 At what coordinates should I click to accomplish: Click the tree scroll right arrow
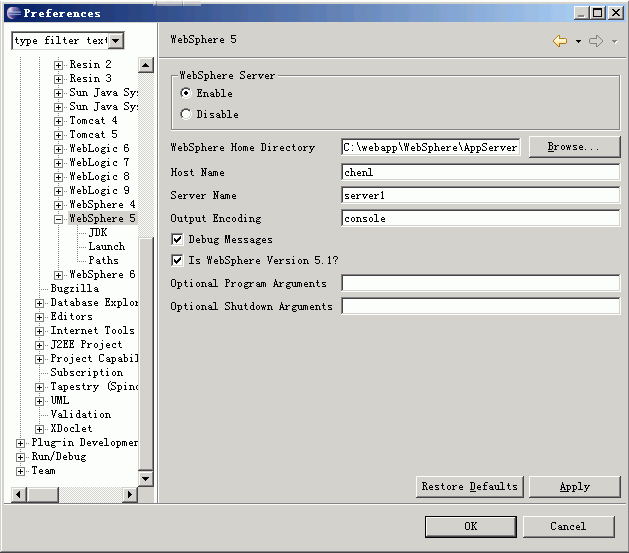130,494
